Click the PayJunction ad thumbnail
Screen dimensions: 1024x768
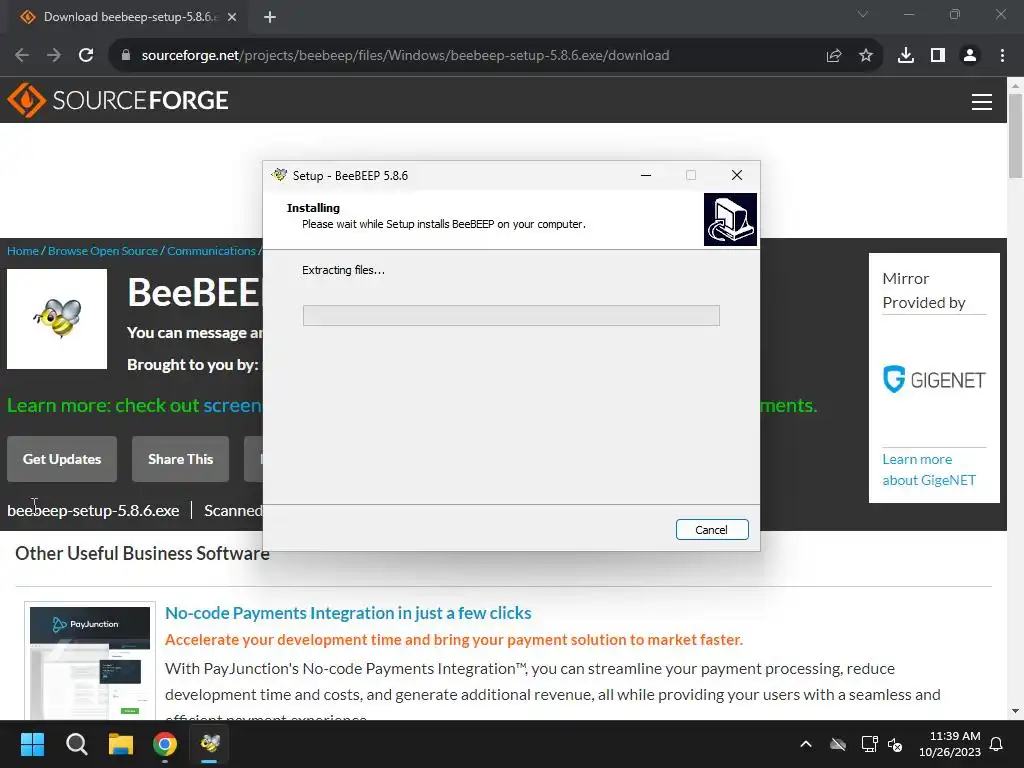pos(90,662)
